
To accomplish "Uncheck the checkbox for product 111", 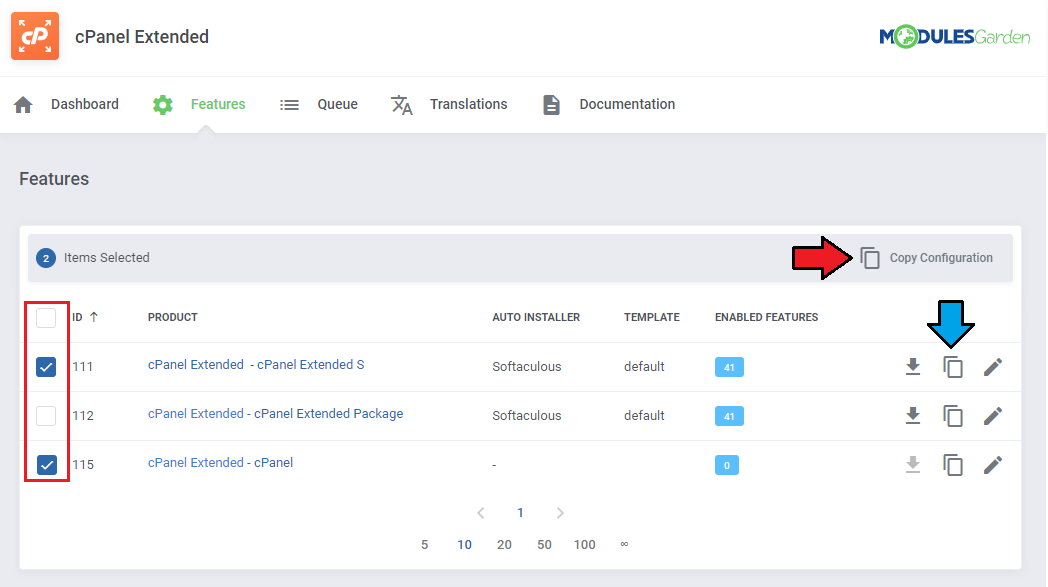I will pyautogui.click(x=46, y=367).
